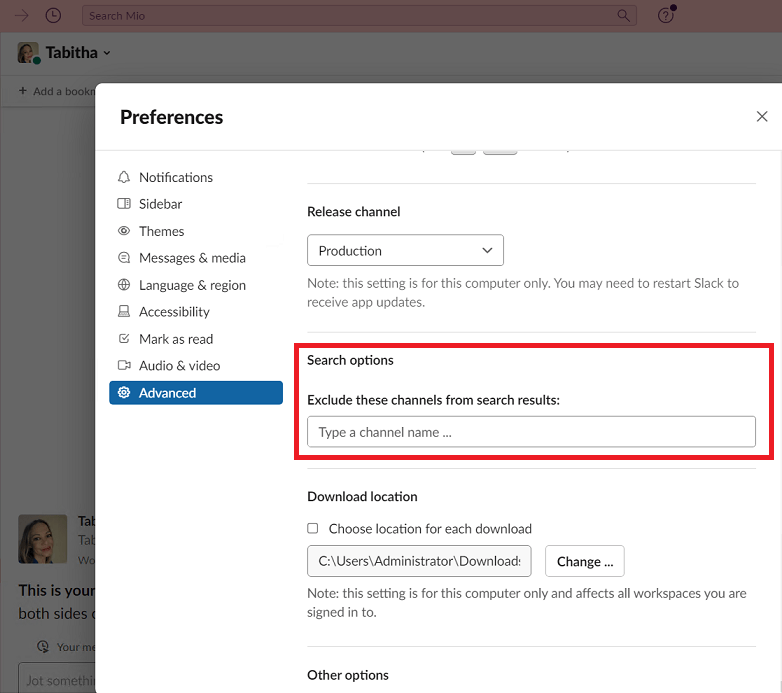Click the exclude channels name field

[531, 432]
